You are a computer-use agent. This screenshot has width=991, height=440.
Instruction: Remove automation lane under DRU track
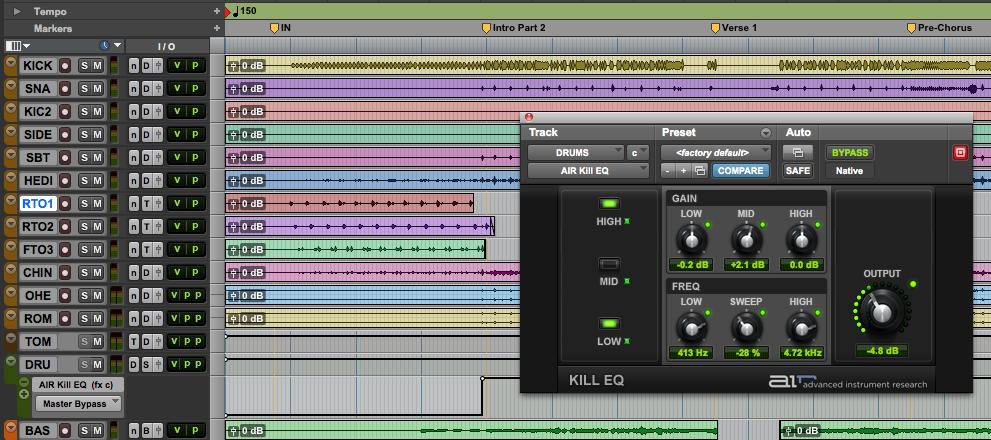click(x=24, y=382)
